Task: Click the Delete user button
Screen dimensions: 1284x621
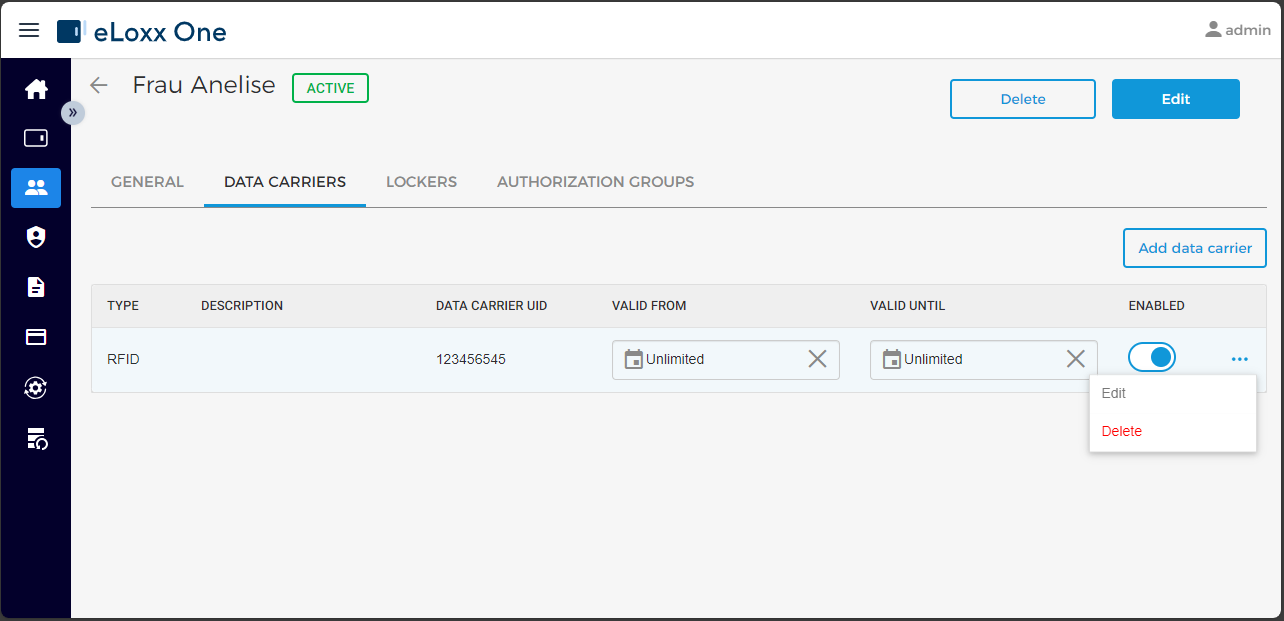Action: tap(1023, 99)
